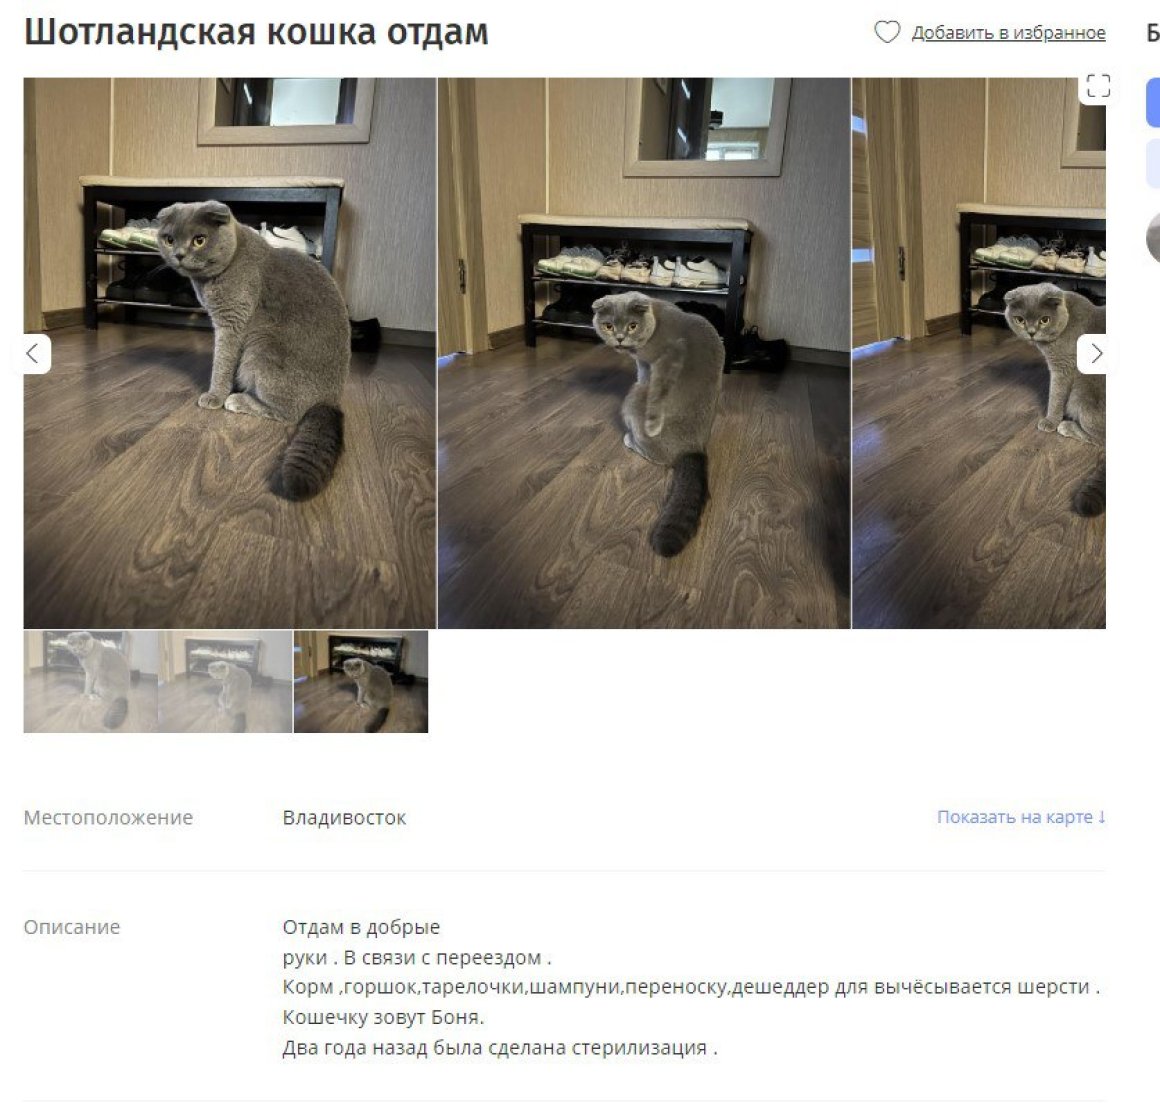
Task: Open the middle large cat photo
Action: 644,353
